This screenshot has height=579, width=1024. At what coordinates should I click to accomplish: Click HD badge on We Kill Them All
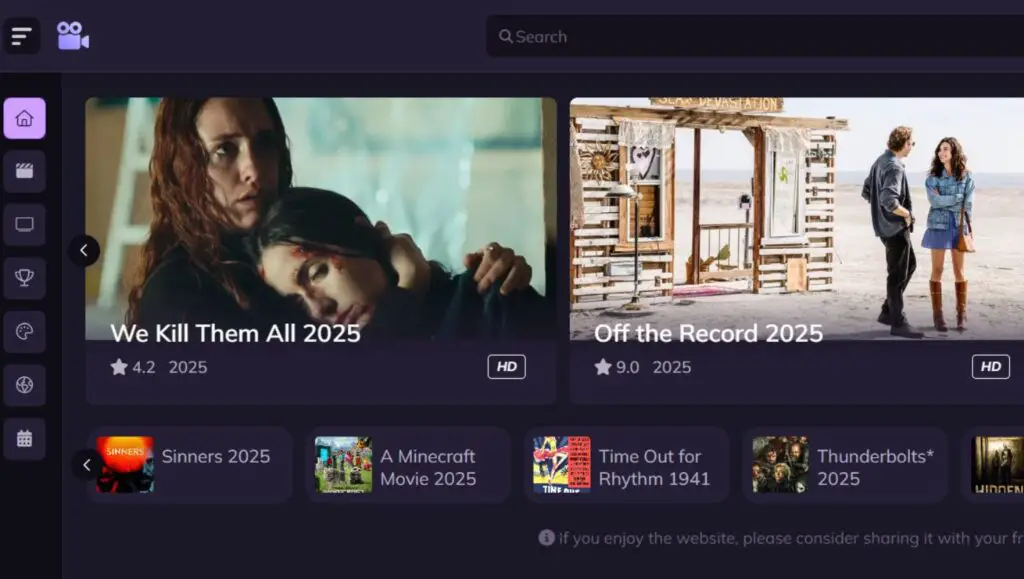[506, 367]
